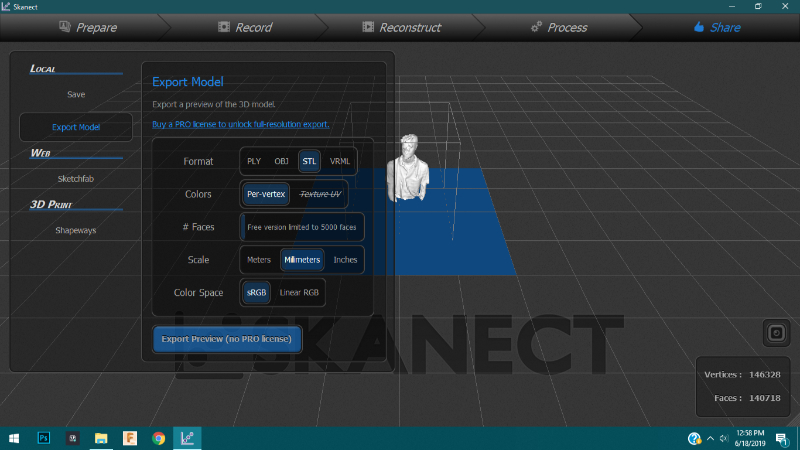Select Export Model in the sidebar
The width and height of the screenshot is (800, 450).
pyautogui.click(x=76, y=127)
